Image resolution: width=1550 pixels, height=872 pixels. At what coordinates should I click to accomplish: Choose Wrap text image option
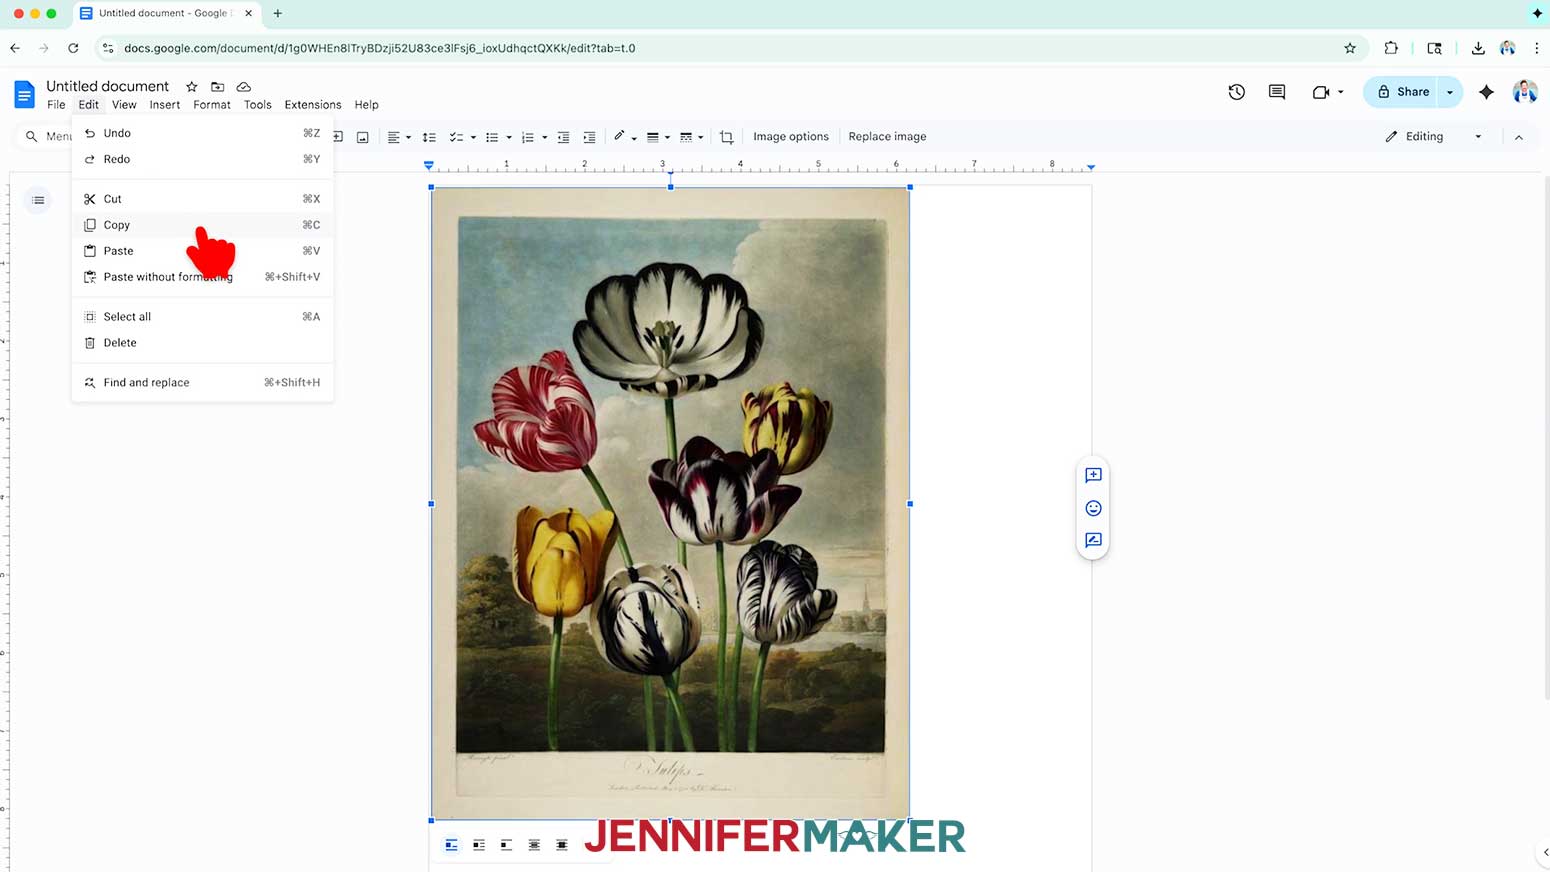click(x=479, y=845)
